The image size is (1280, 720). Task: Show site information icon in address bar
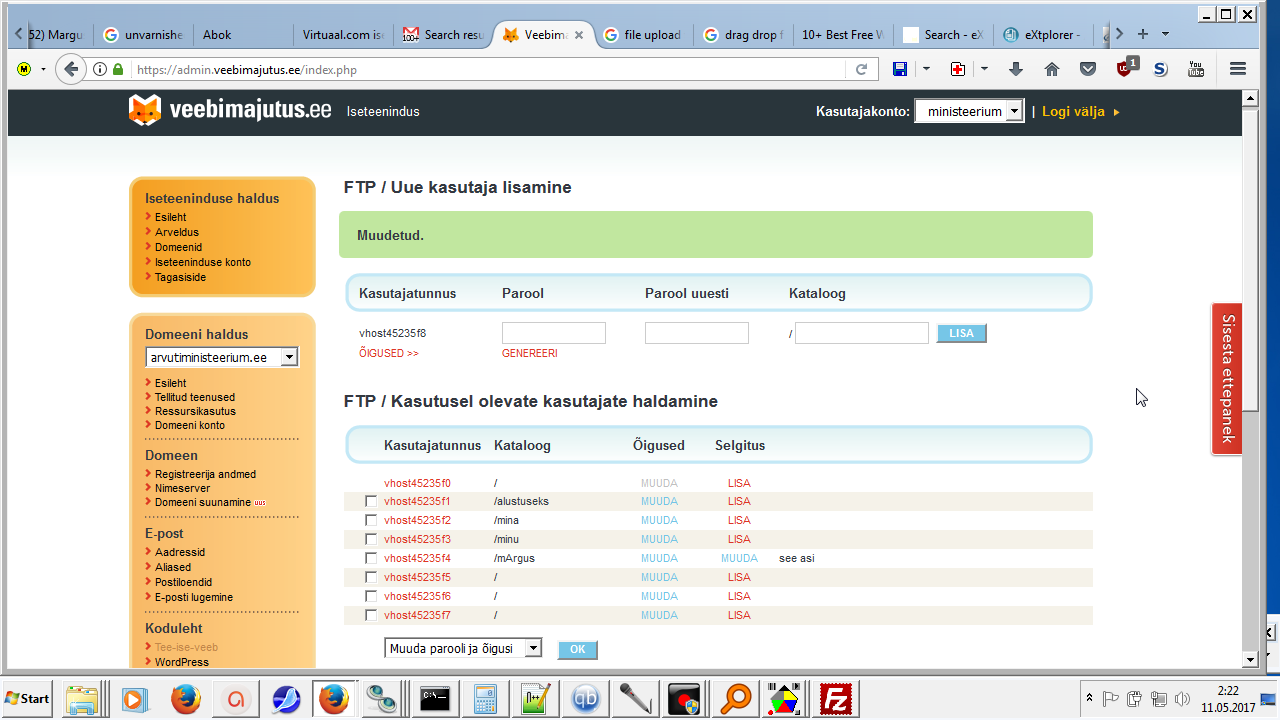pos(100,70)
